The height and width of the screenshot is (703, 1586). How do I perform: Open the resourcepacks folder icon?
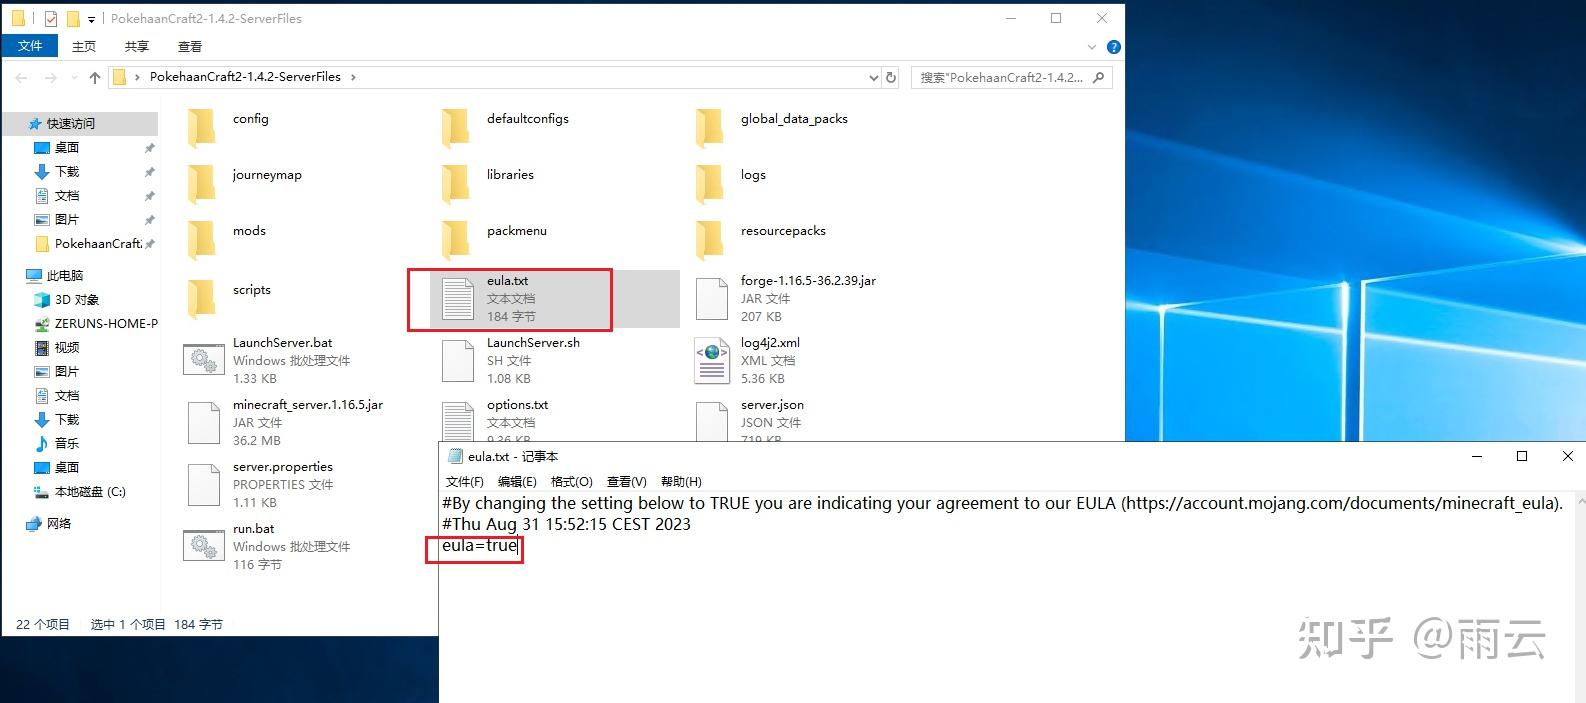tap(710, 239)
